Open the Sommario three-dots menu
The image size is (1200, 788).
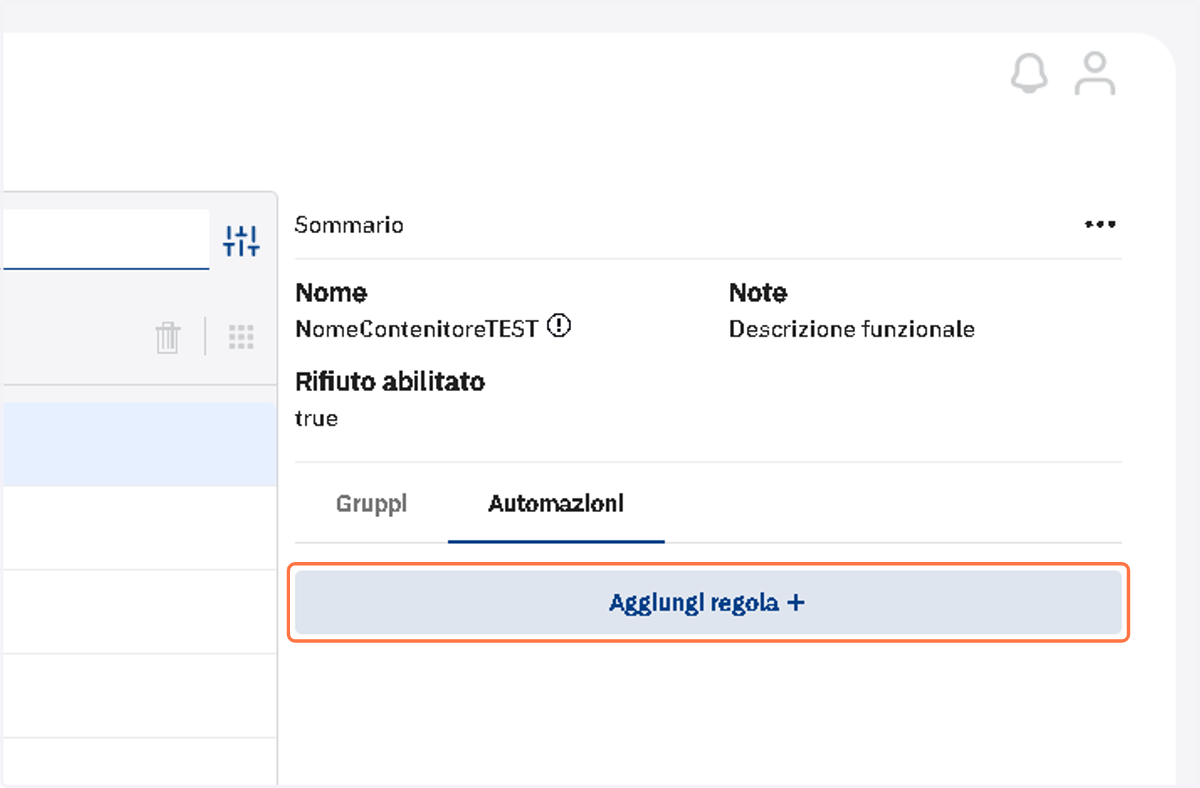point(1100,225)
